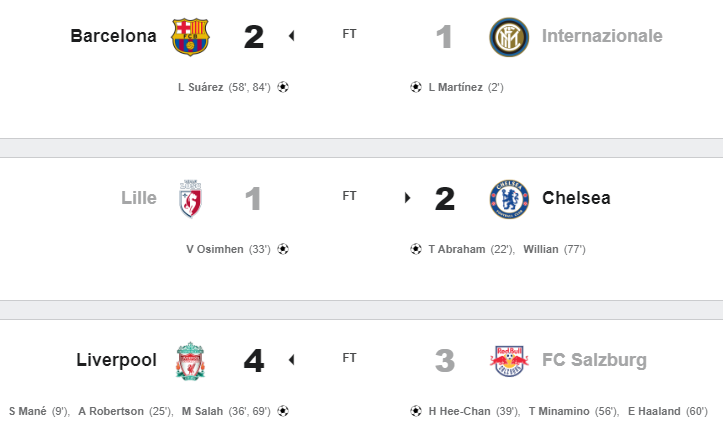
Task: Open the Barcelona team name link
Action: 113,36
